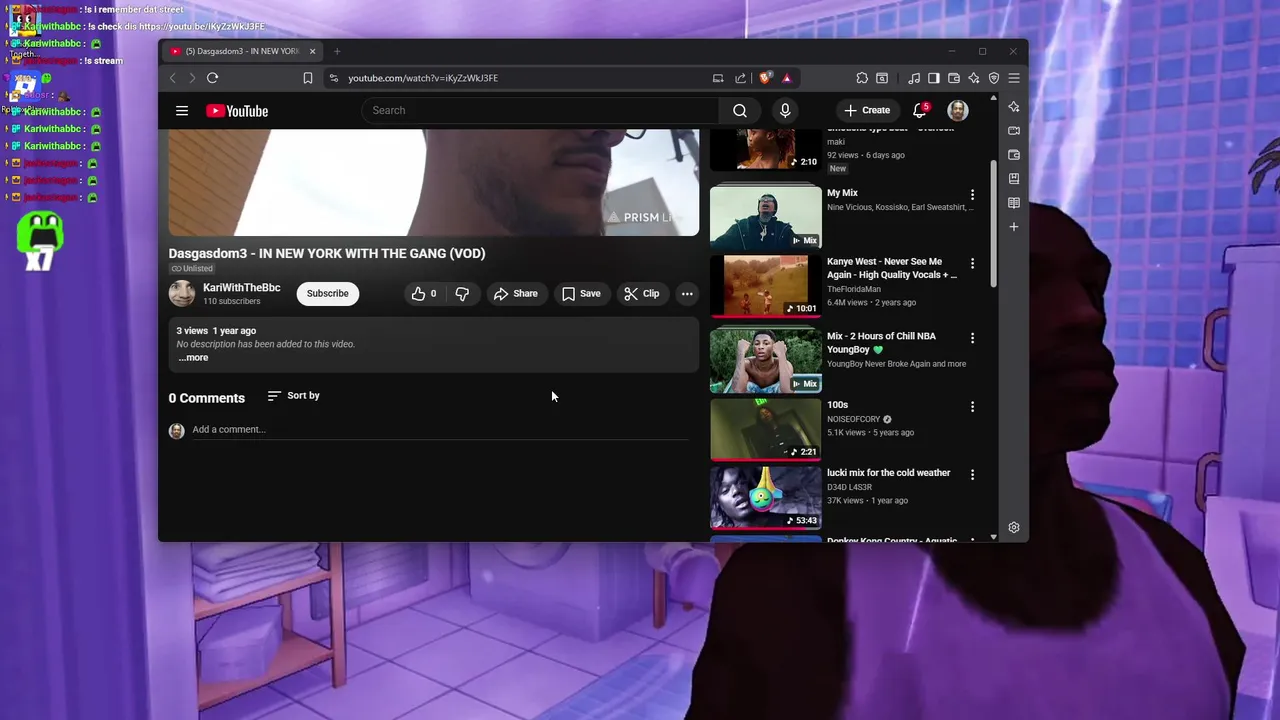Open the 100s video thumbnail
The height and width of the screenshot is (720, 1280).
[x=766, y=429]
